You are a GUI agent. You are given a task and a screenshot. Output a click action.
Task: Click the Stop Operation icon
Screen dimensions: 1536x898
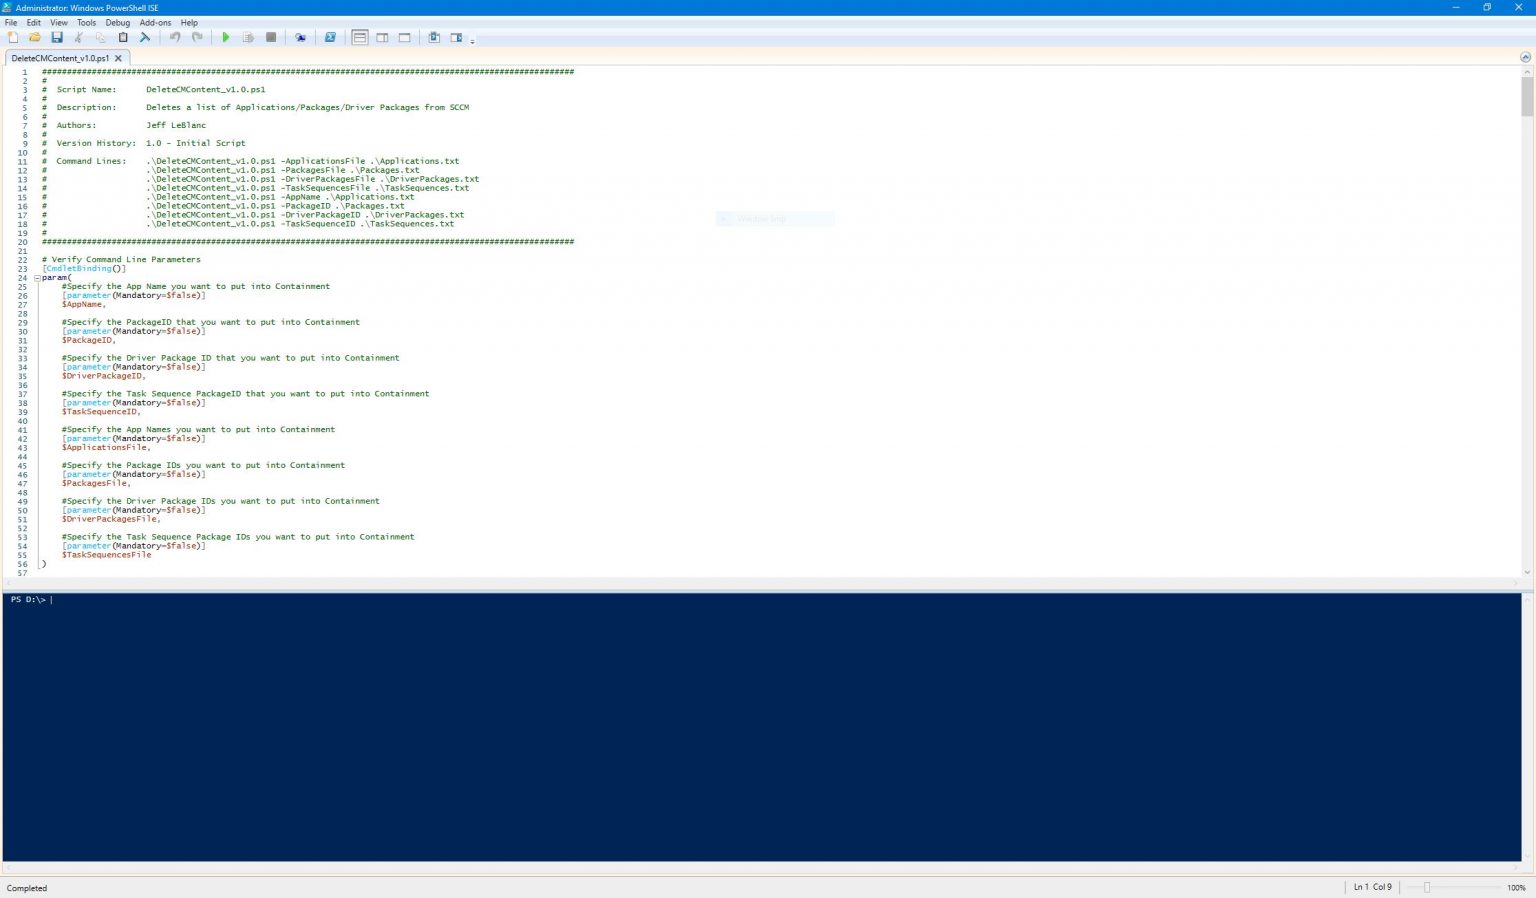point(270,37)
